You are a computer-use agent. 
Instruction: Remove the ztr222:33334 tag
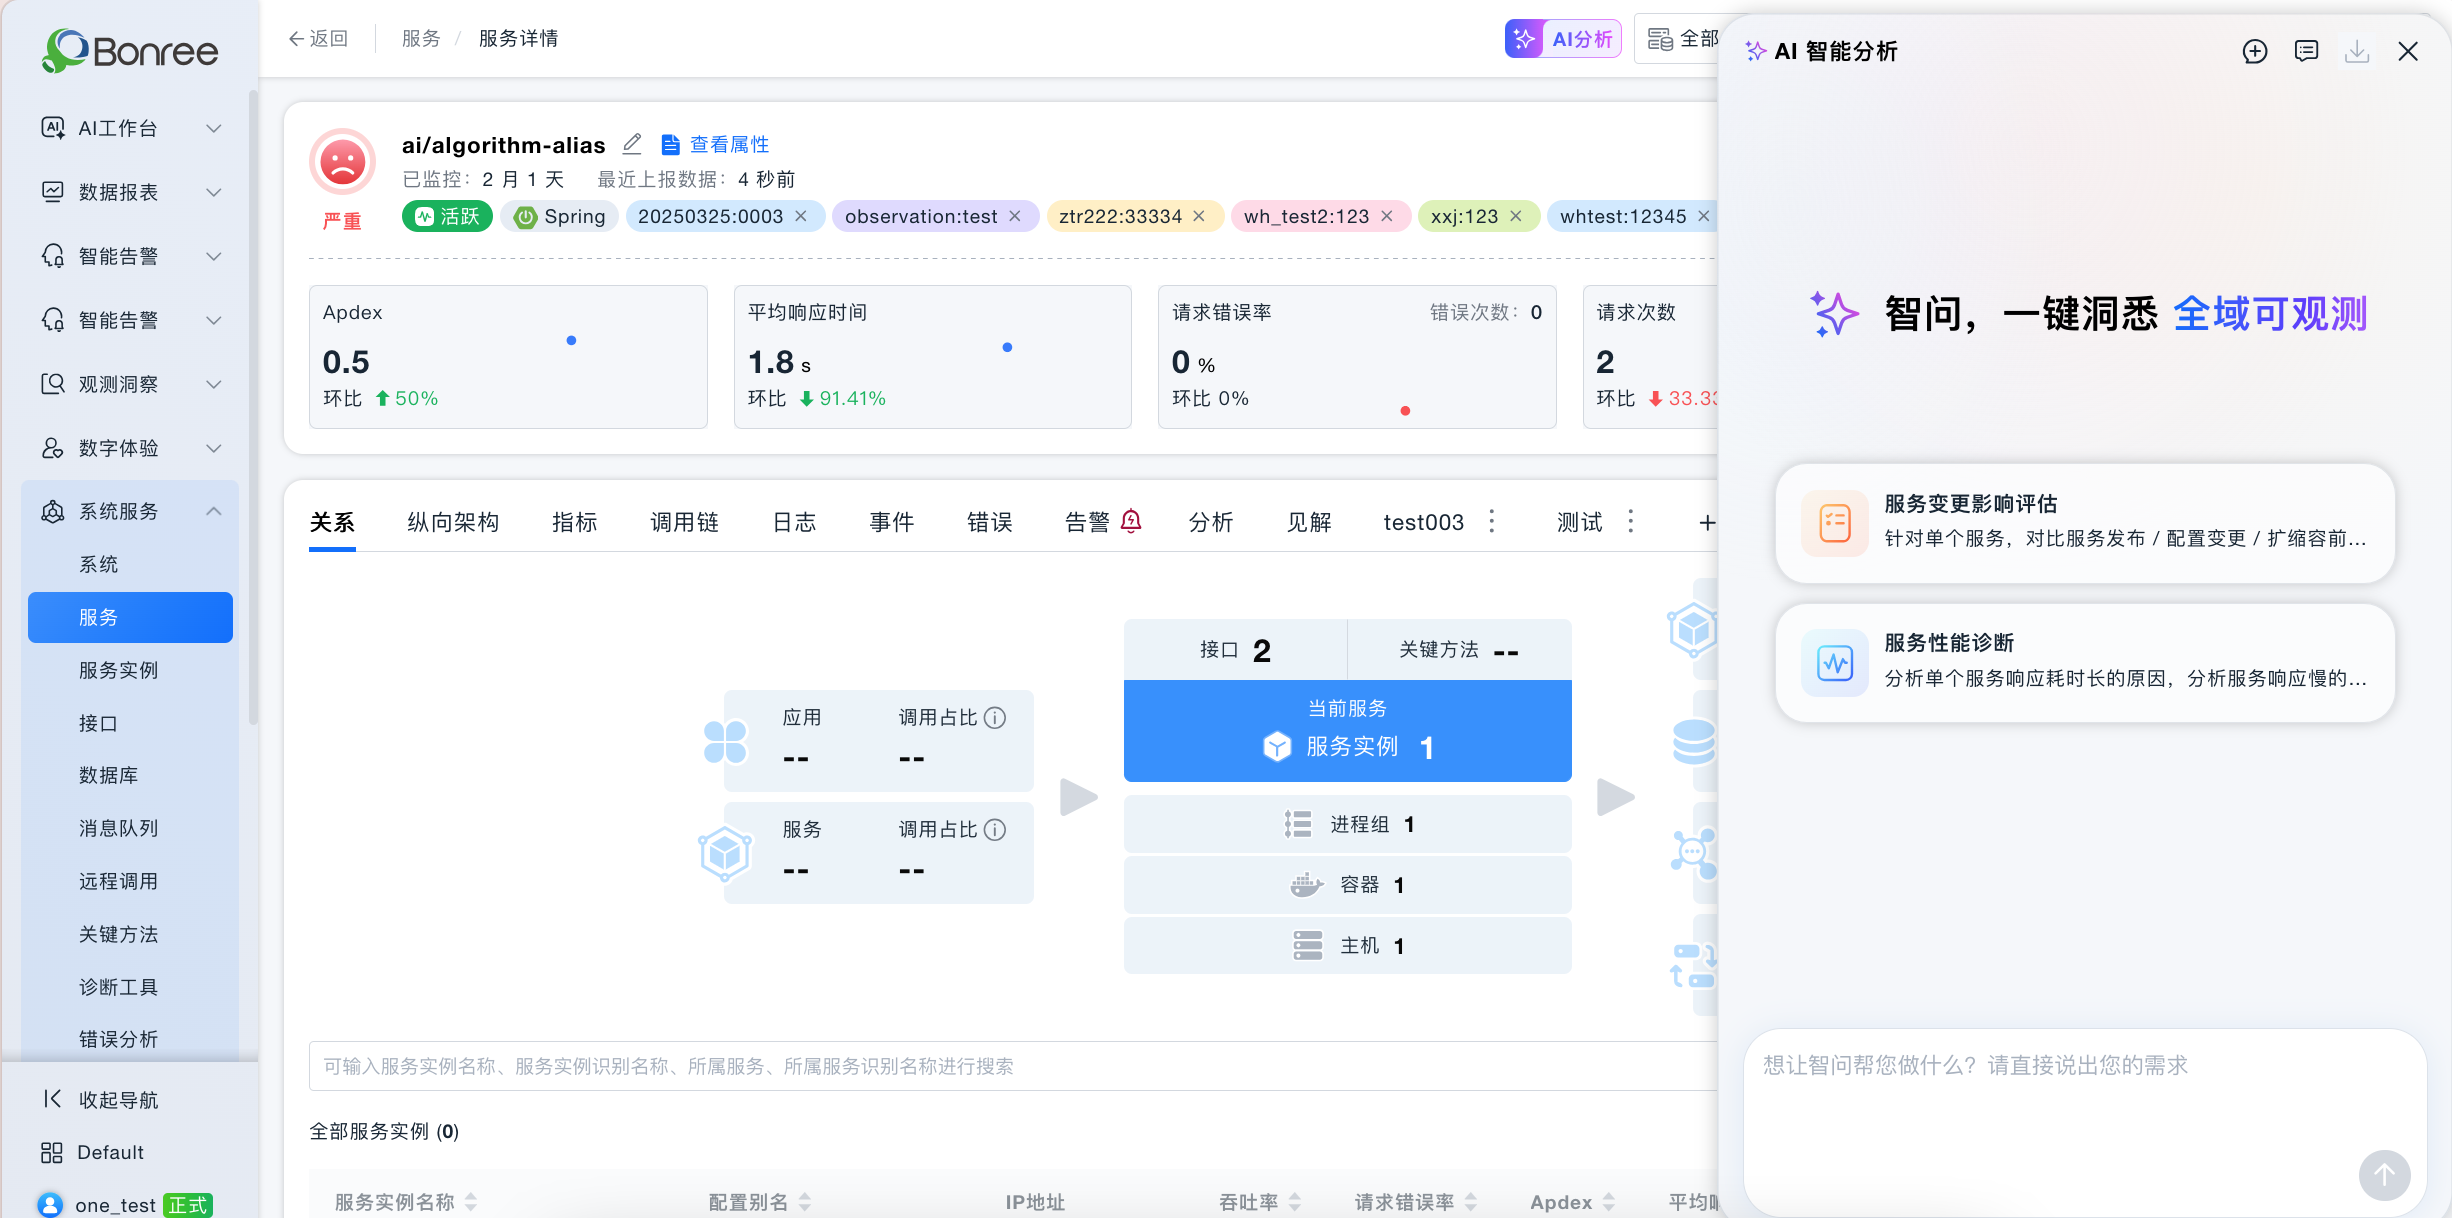click(1199, 216)
